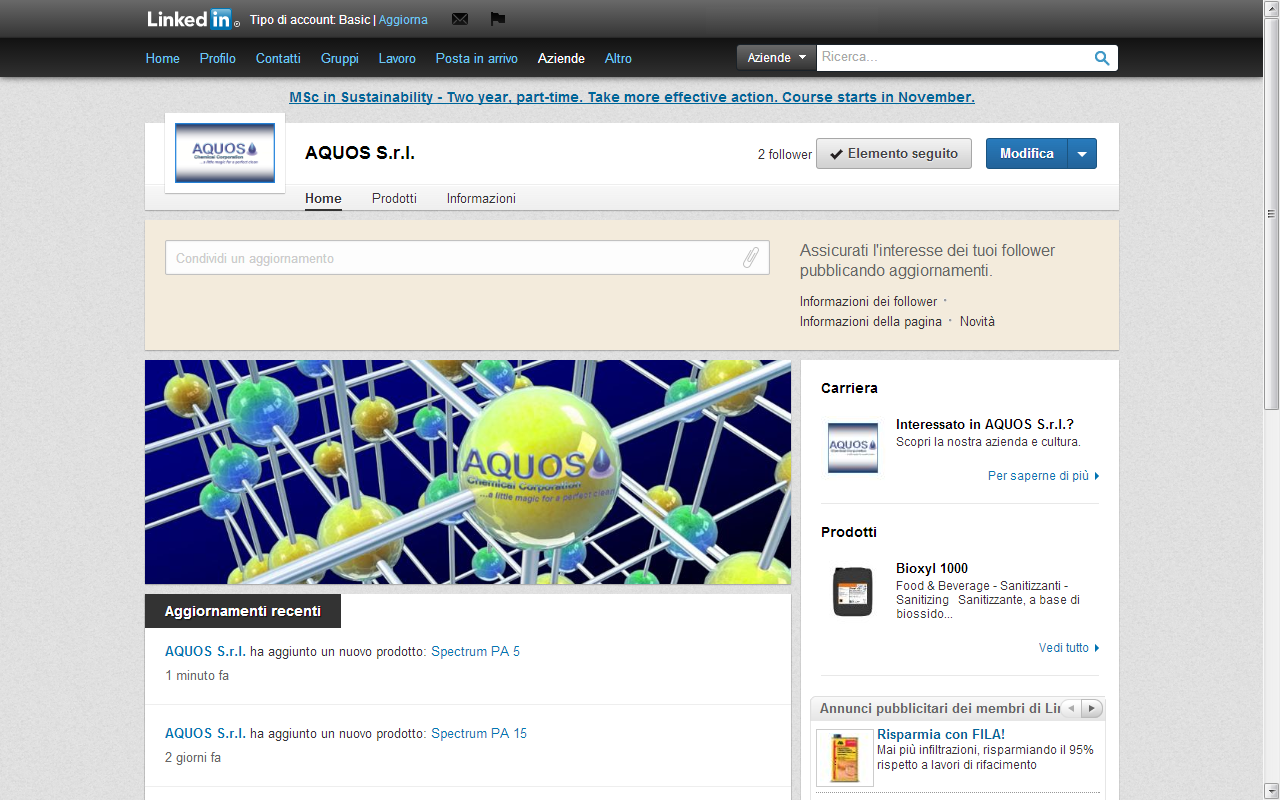The image size is (1280, 800).
Task: Open the Aziende search category dropdown
Action: (x=777, y=58)
